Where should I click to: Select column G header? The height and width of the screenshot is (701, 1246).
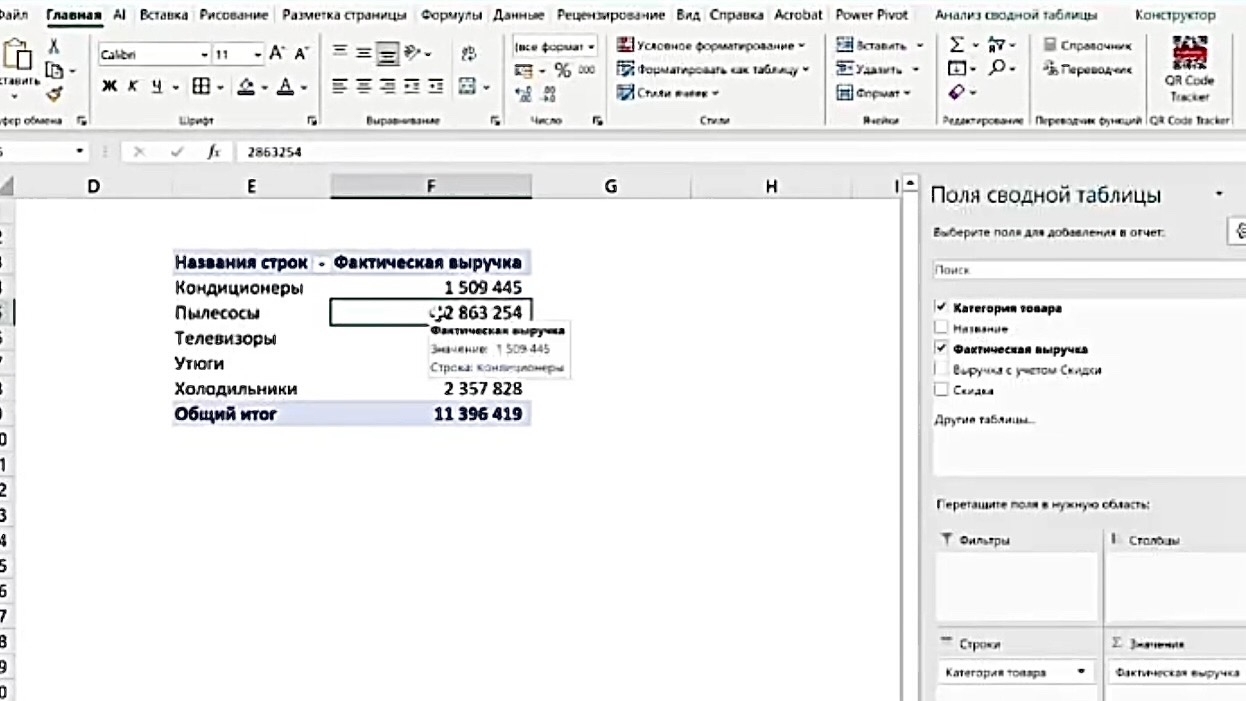coord(610,186)
